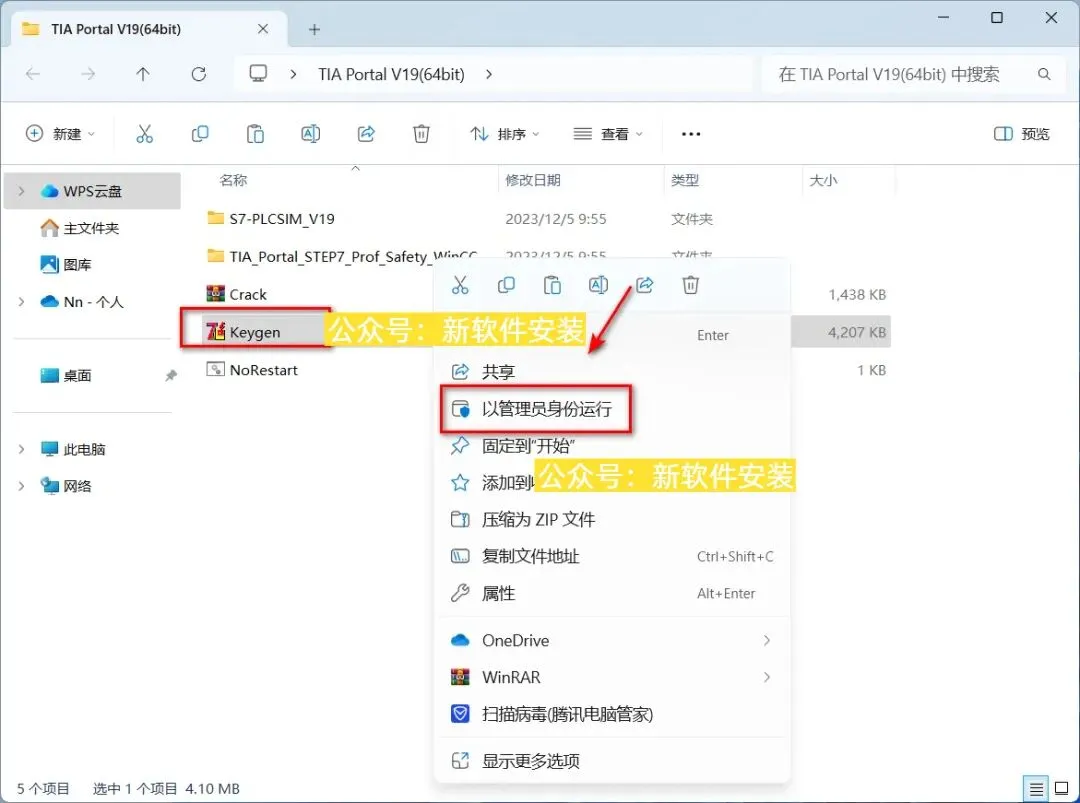Screen dimensions: 1080x803
Task: Click the toolbar Delete trash icon
Action: [x=422, y=134]
